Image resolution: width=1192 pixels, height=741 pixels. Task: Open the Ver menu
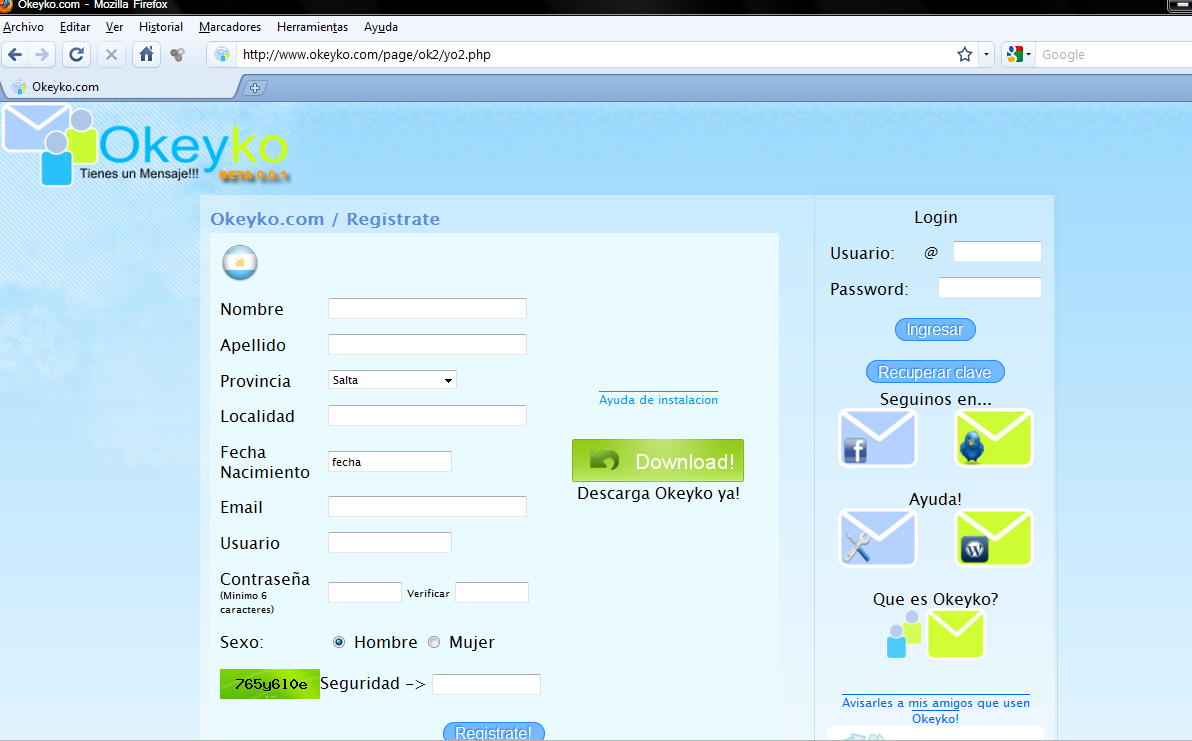click(114, 27)
